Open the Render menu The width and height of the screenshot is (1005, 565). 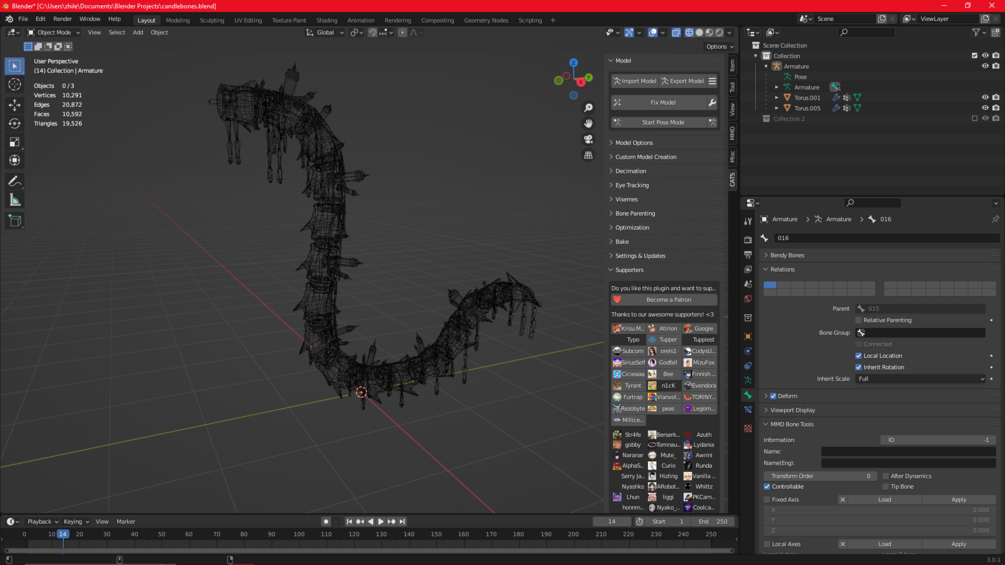click(x=62, y=19)
